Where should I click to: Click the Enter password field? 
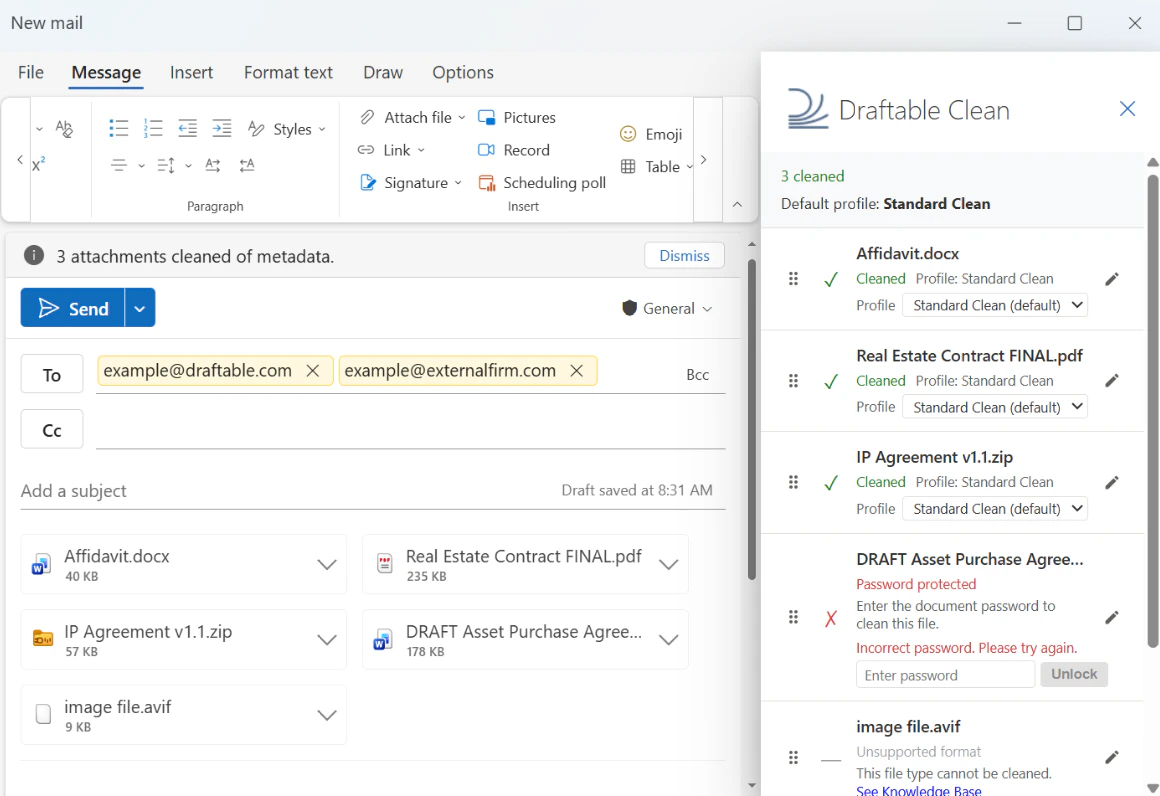coord(945,675)
